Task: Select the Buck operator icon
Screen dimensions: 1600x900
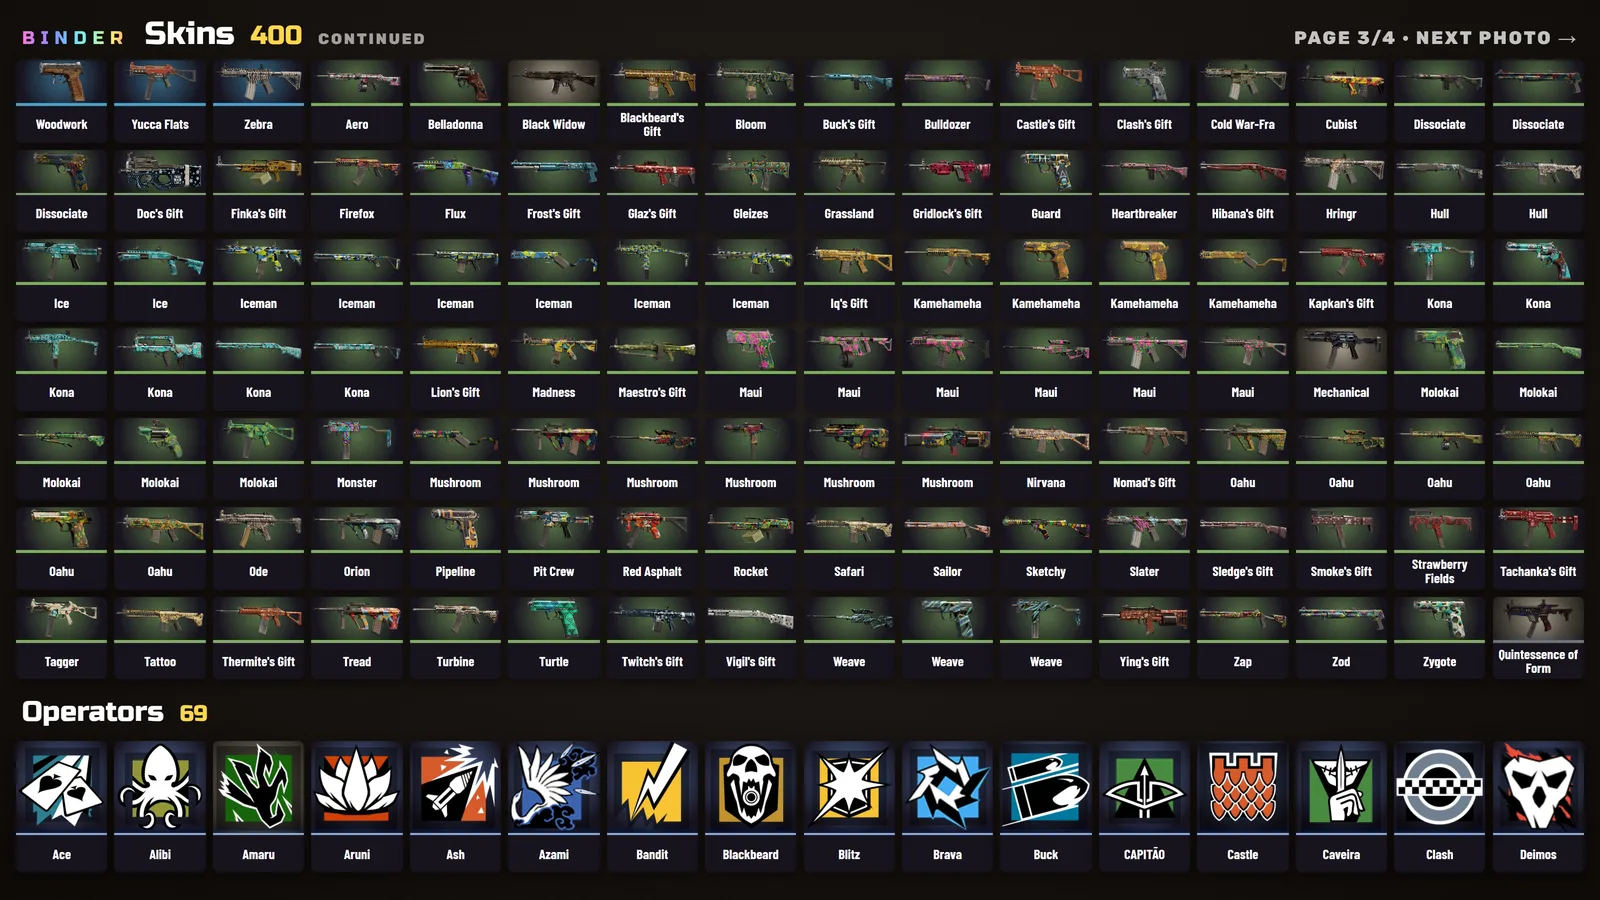Action: [x=1046, y=787]
